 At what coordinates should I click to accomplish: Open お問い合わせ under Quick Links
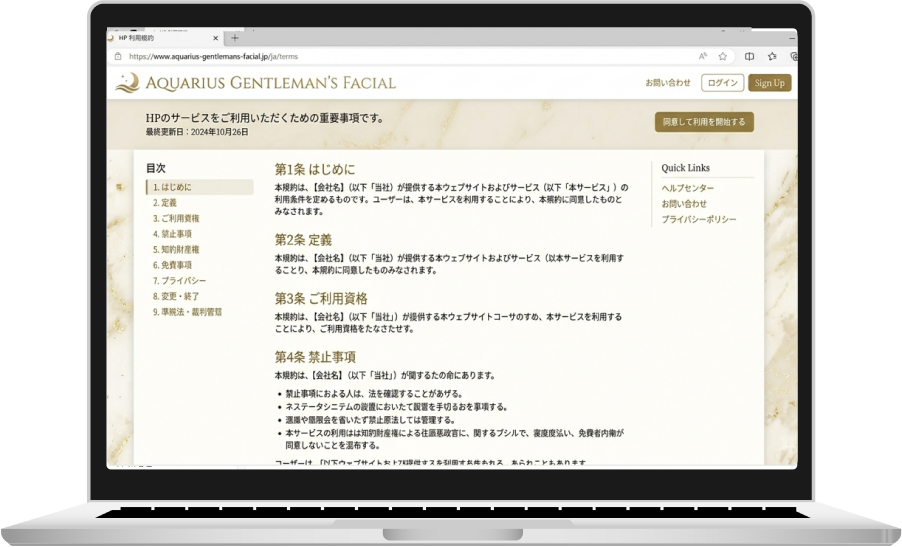coord(684,204)
